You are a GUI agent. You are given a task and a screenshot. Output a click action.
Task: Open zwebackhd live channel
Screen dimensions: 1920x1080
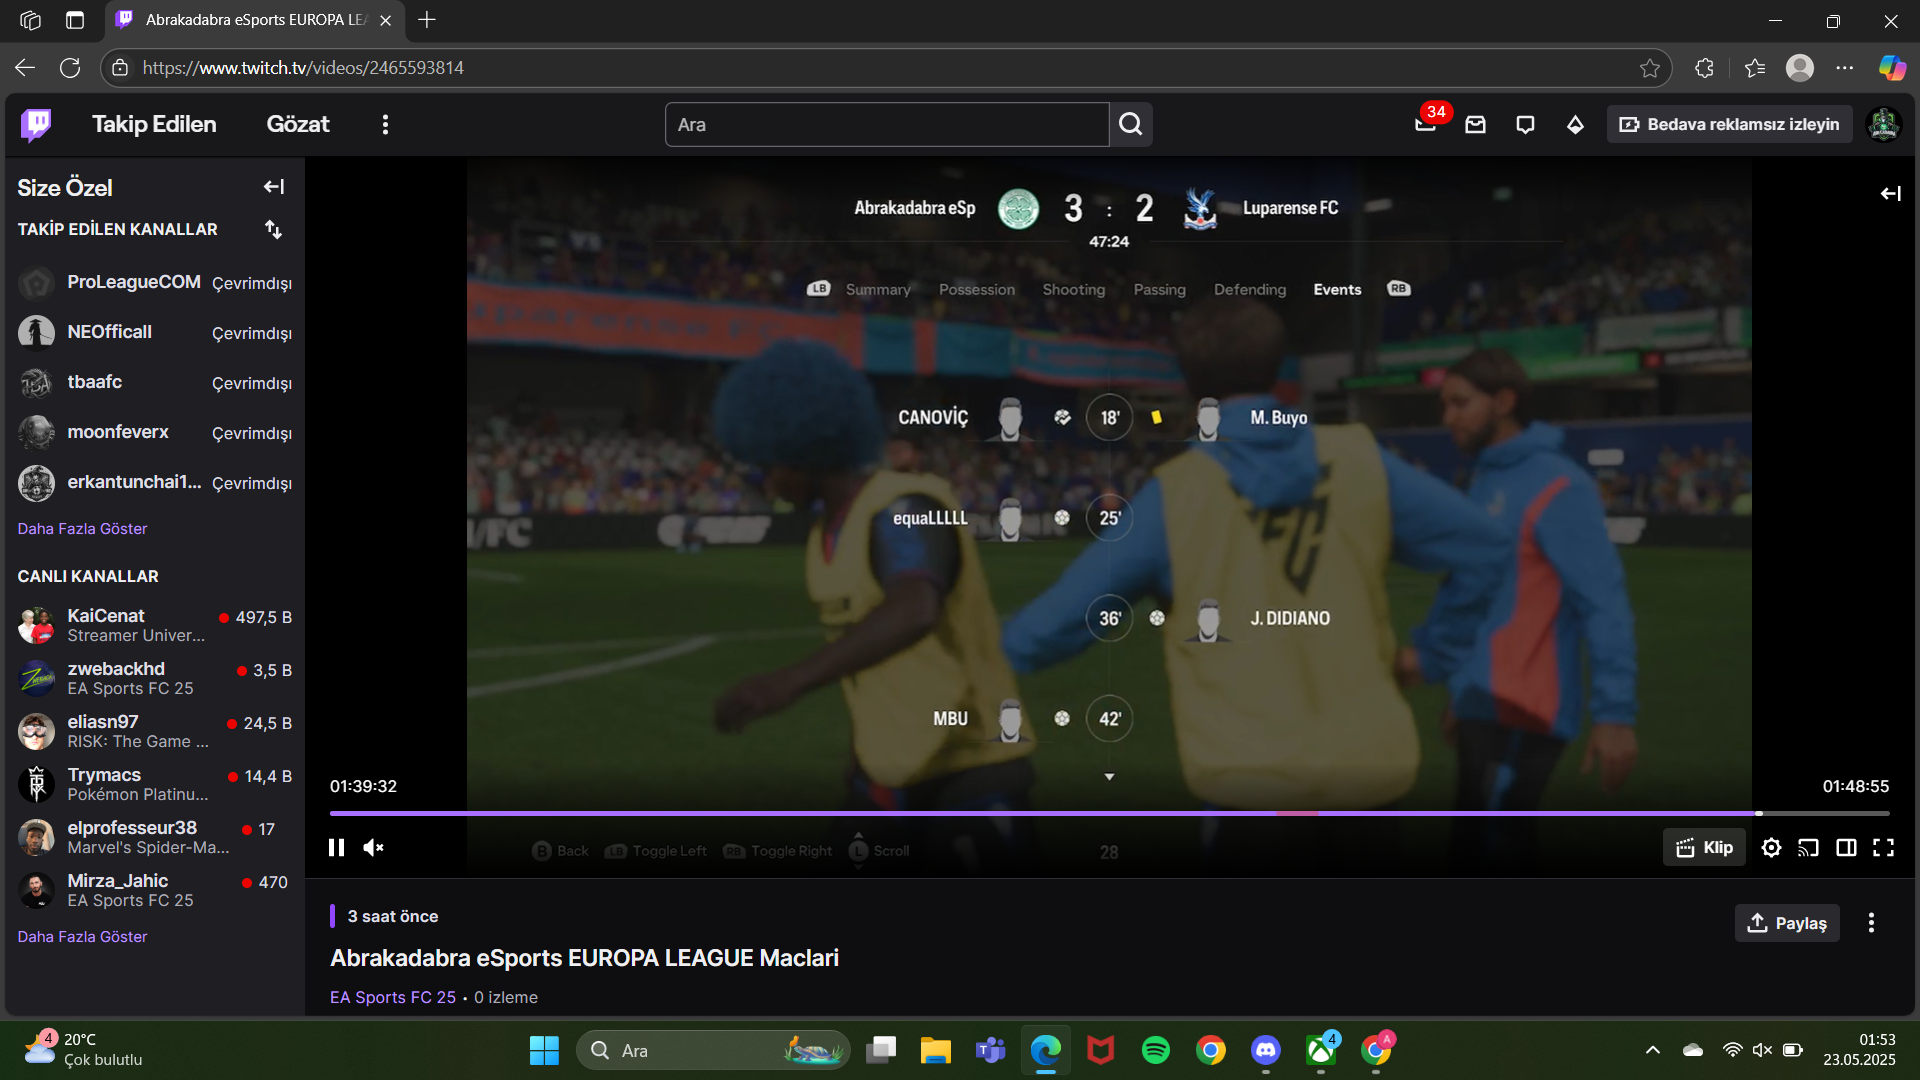pos(155,678)
